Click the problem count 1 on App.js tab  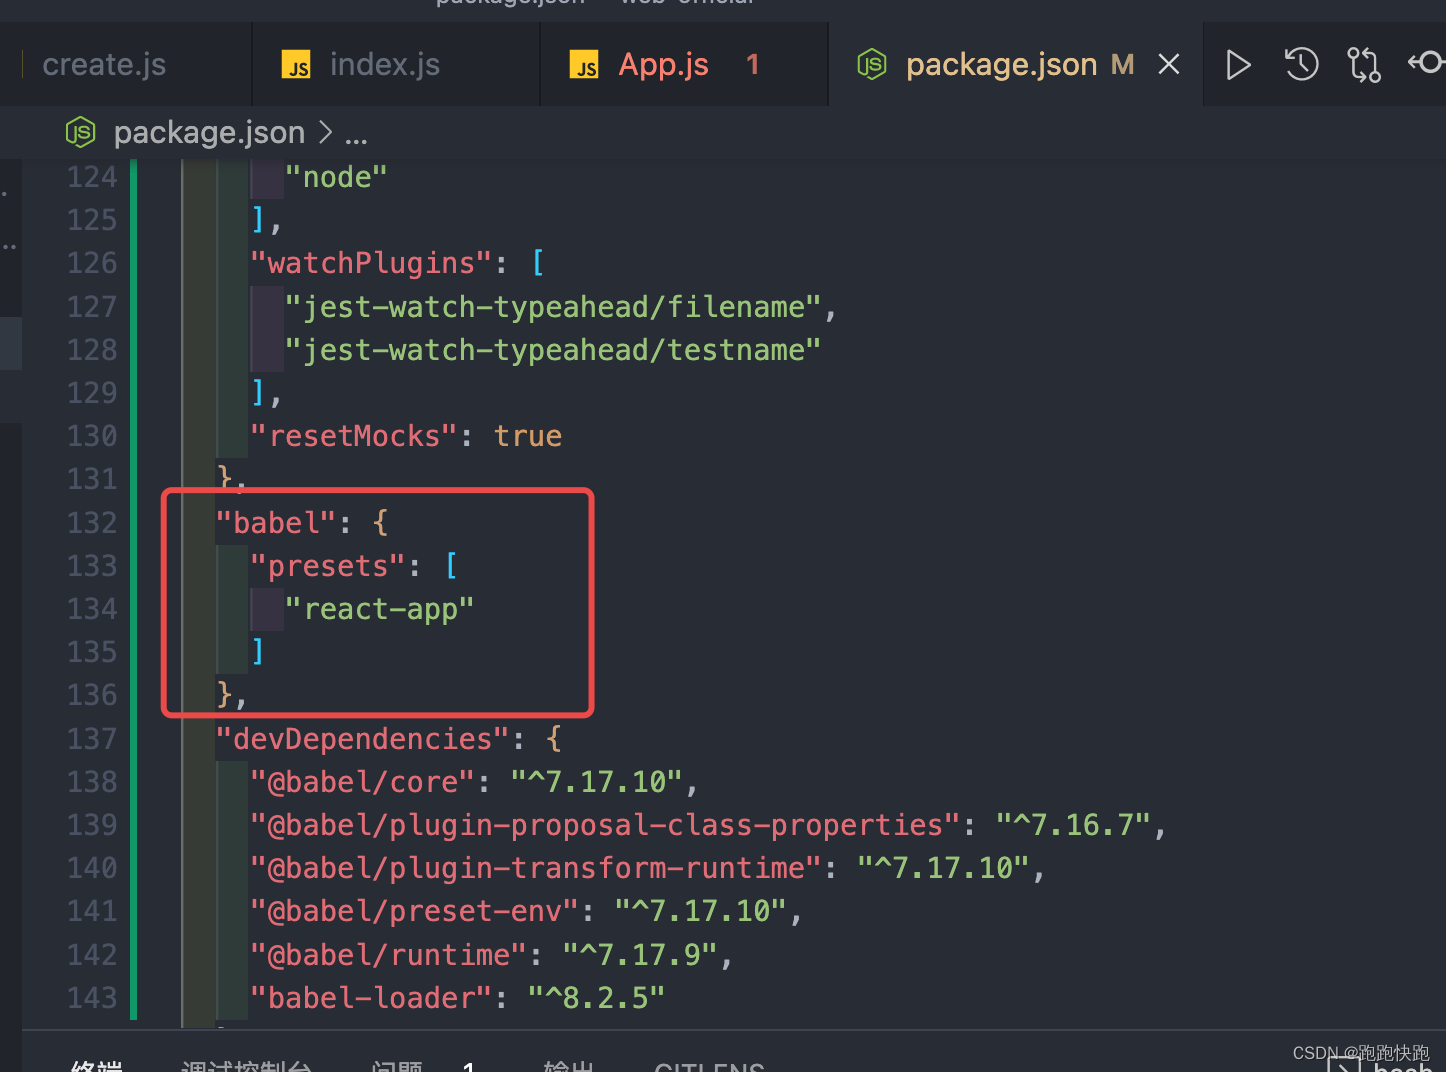point(753,65)
